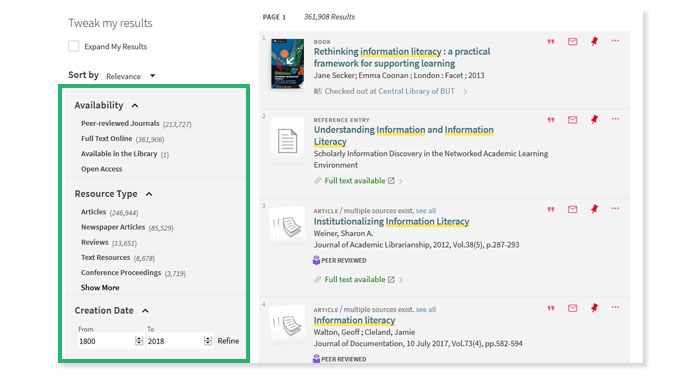Select the '361,908 Results' count text
The image size is (700, 376).
tap(329, 17)
